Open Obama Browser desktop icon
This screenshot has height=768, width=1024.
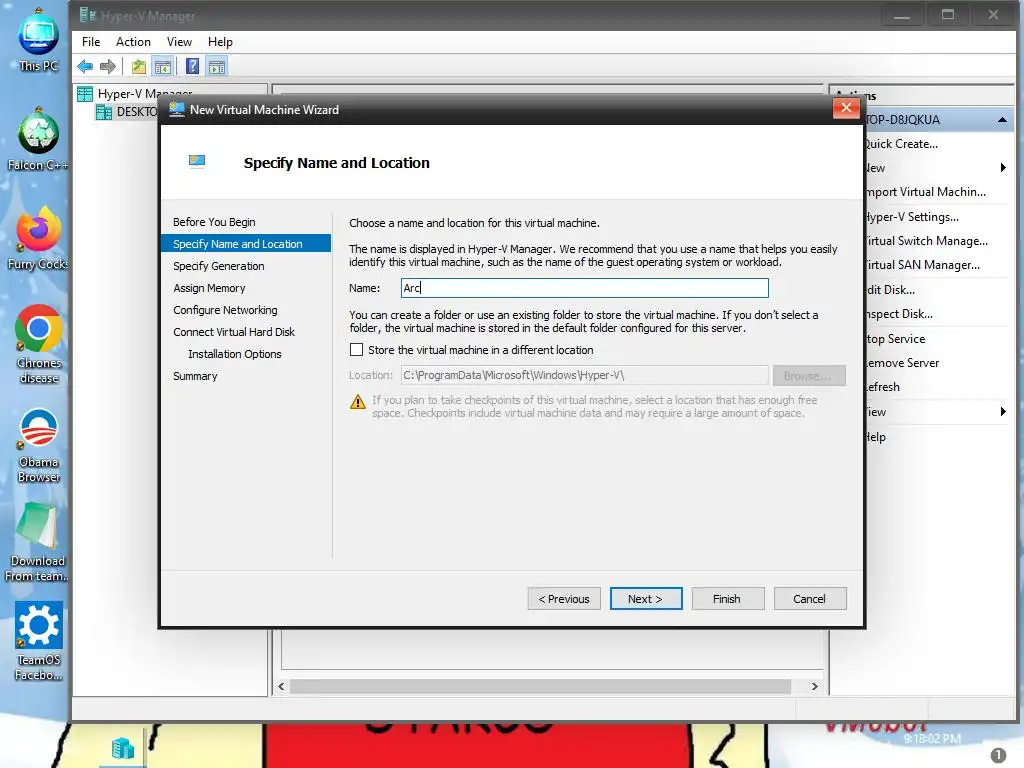(38, 445)
